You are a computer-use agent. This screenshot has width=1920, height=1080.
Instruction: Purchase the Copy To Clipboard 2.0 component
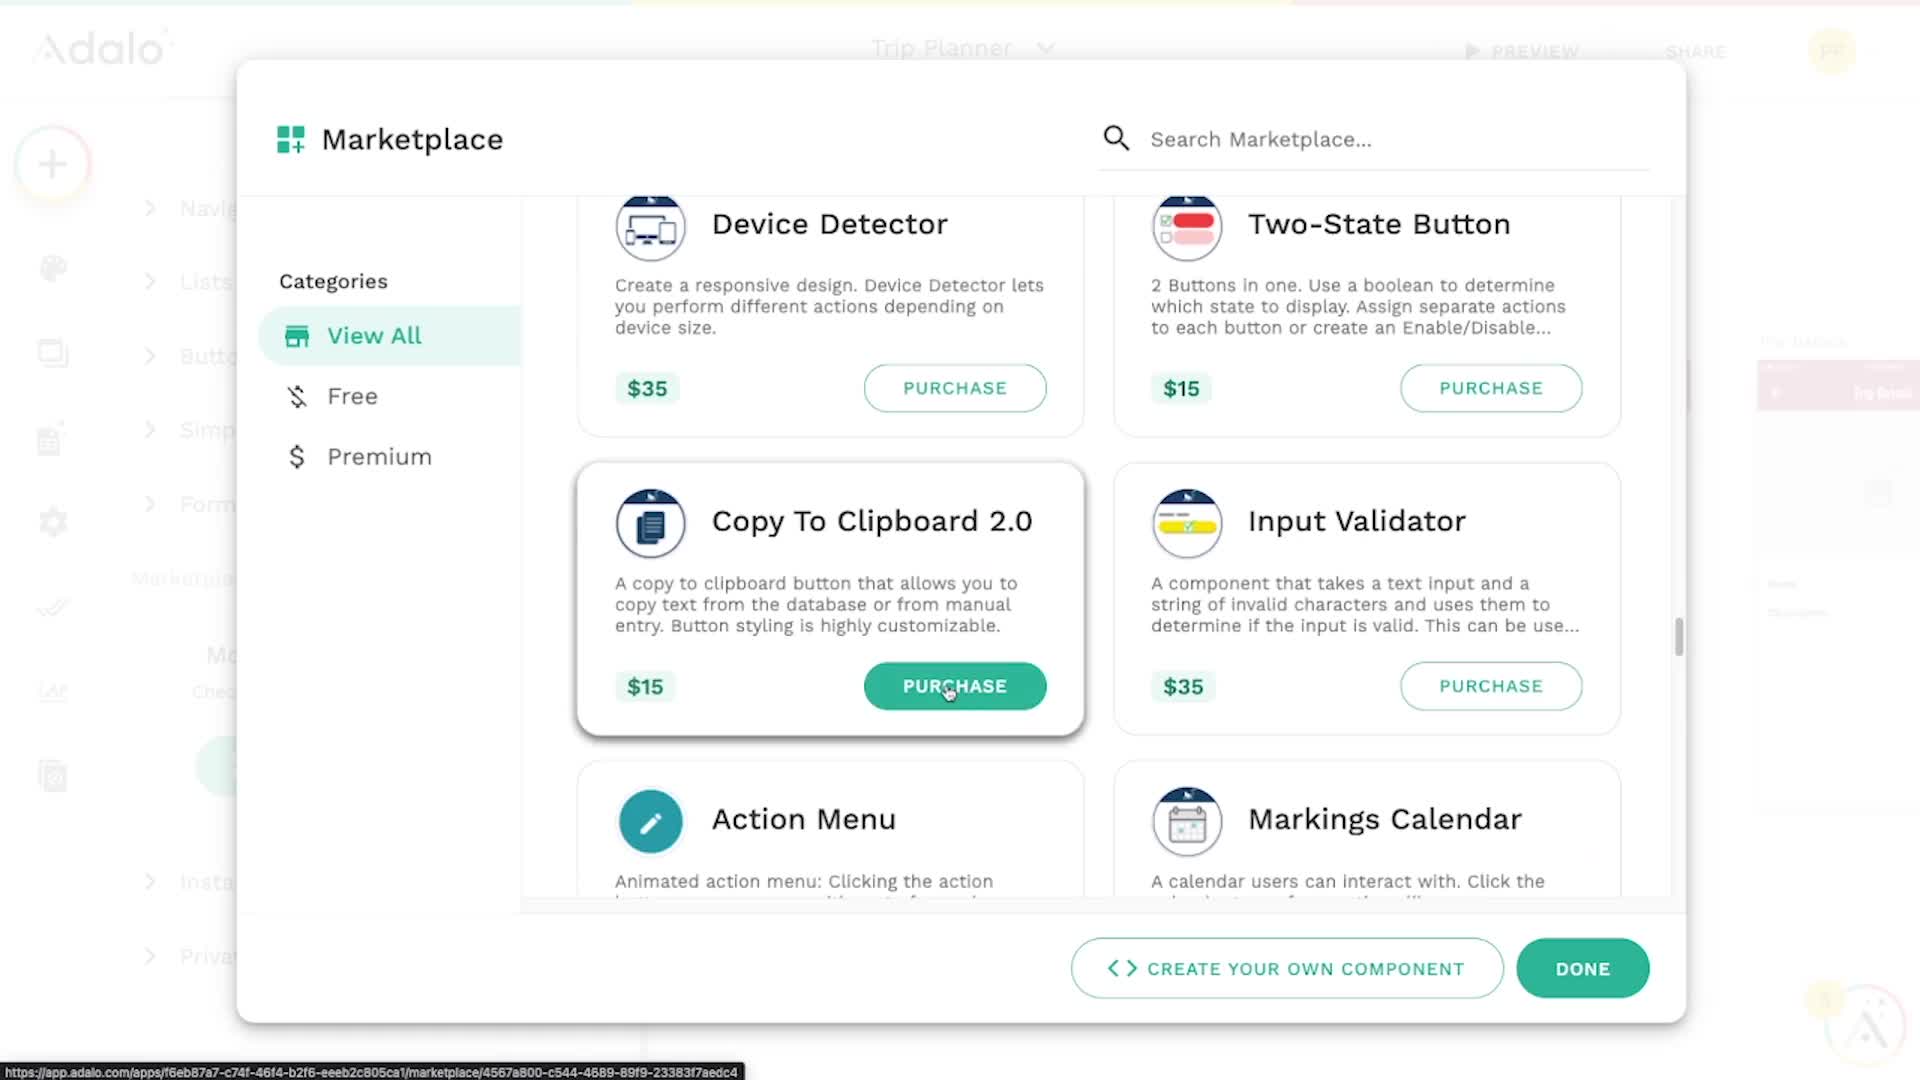click(954, 686)
